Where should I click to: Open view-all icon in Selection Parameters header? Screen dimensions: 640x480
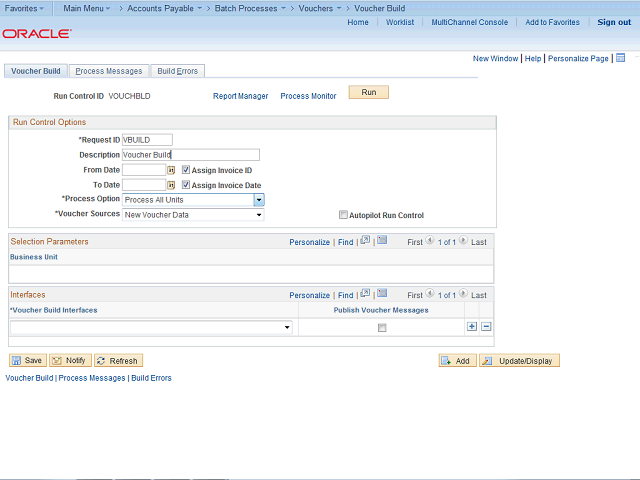365,240
